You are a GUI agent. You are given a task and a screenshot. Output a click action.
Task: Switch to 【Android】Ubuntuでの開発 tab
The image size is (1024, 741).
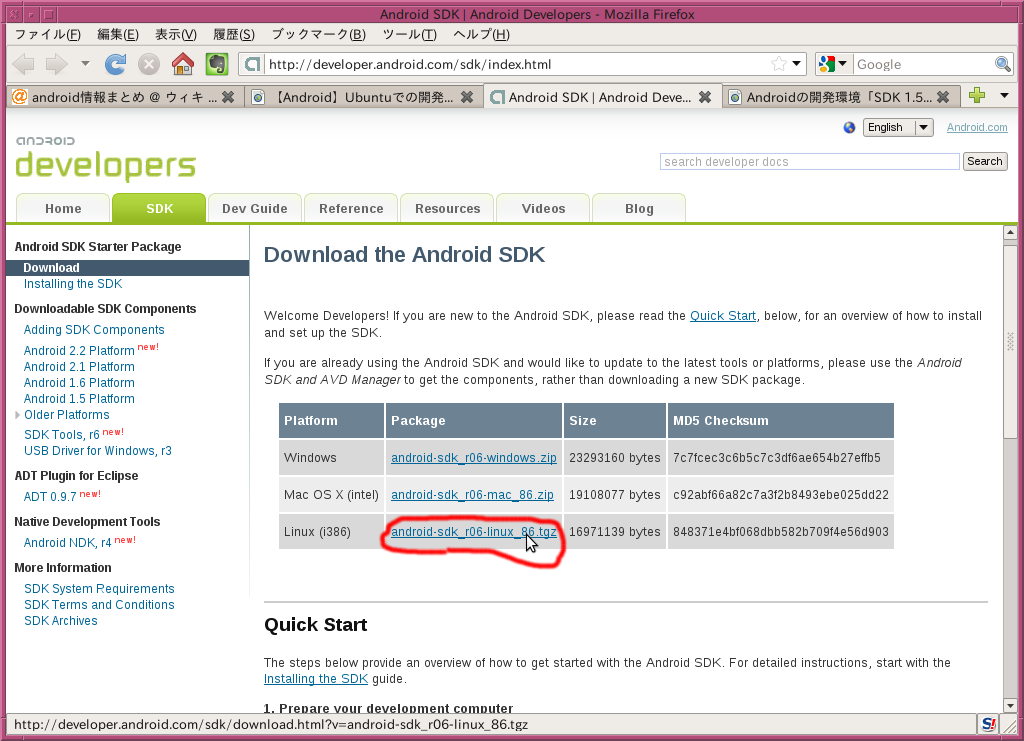pos(364,97)
